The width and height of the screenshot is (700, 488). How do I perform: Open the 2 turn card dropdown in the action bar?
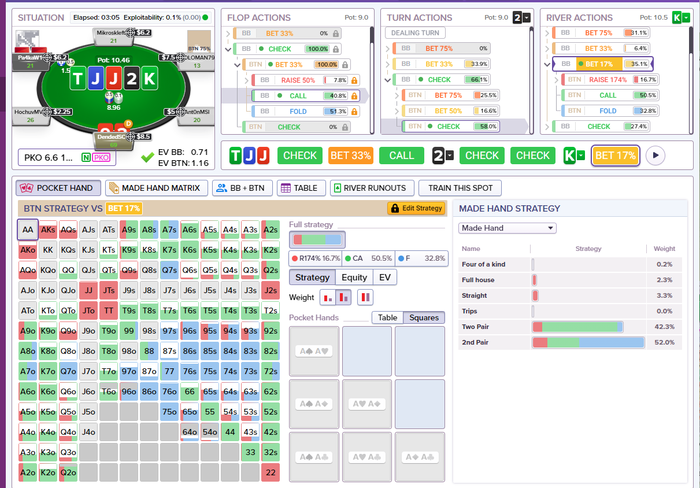[450, 155]
